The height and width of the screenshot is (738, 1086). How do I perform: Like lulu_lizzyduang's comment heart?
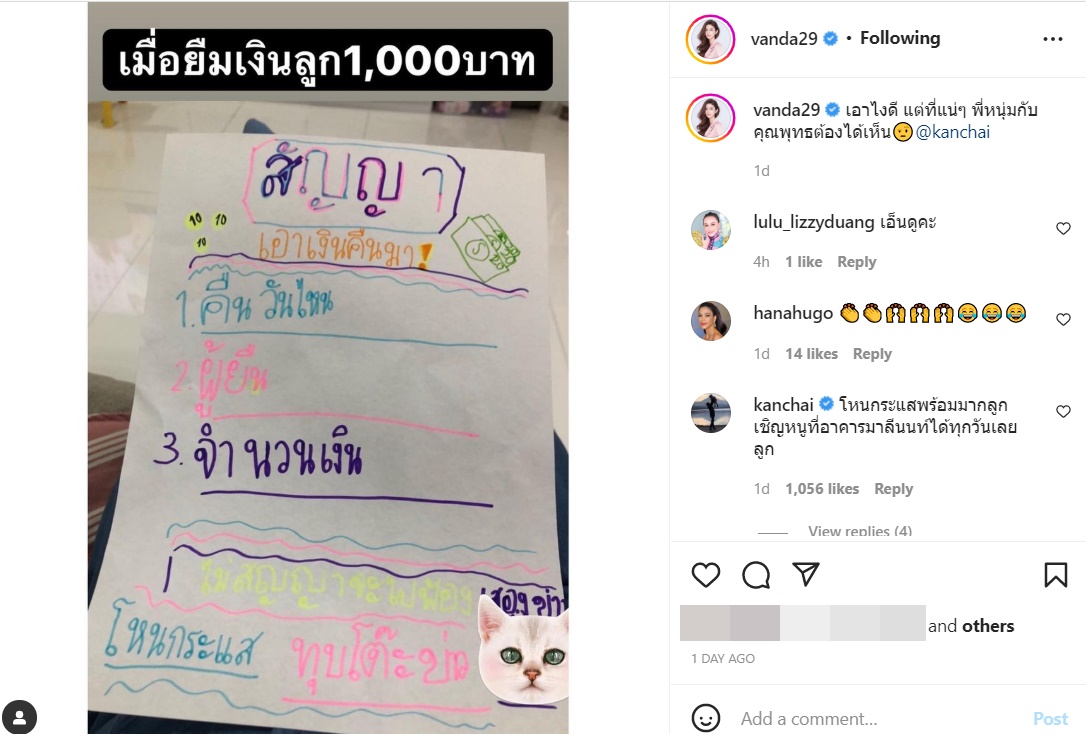pos(1063,228)
